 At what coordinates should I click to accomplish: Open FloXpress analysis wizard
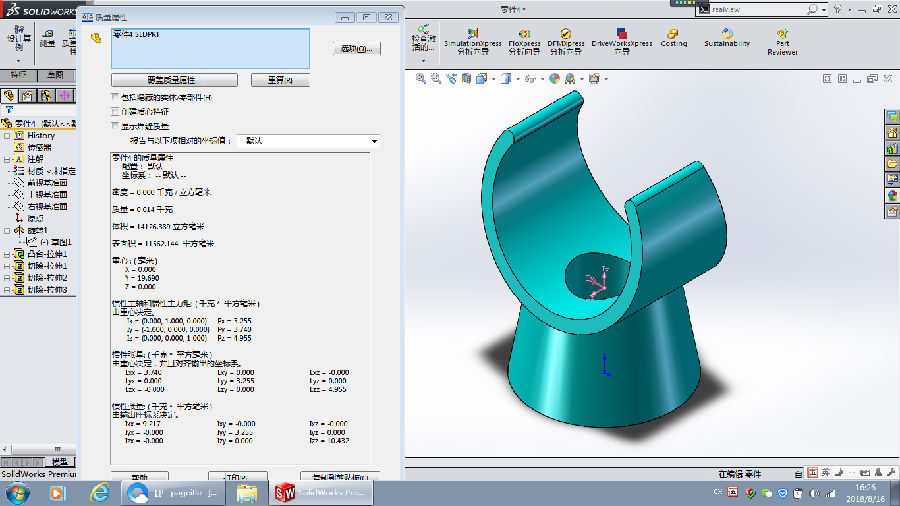pos(524,38)
